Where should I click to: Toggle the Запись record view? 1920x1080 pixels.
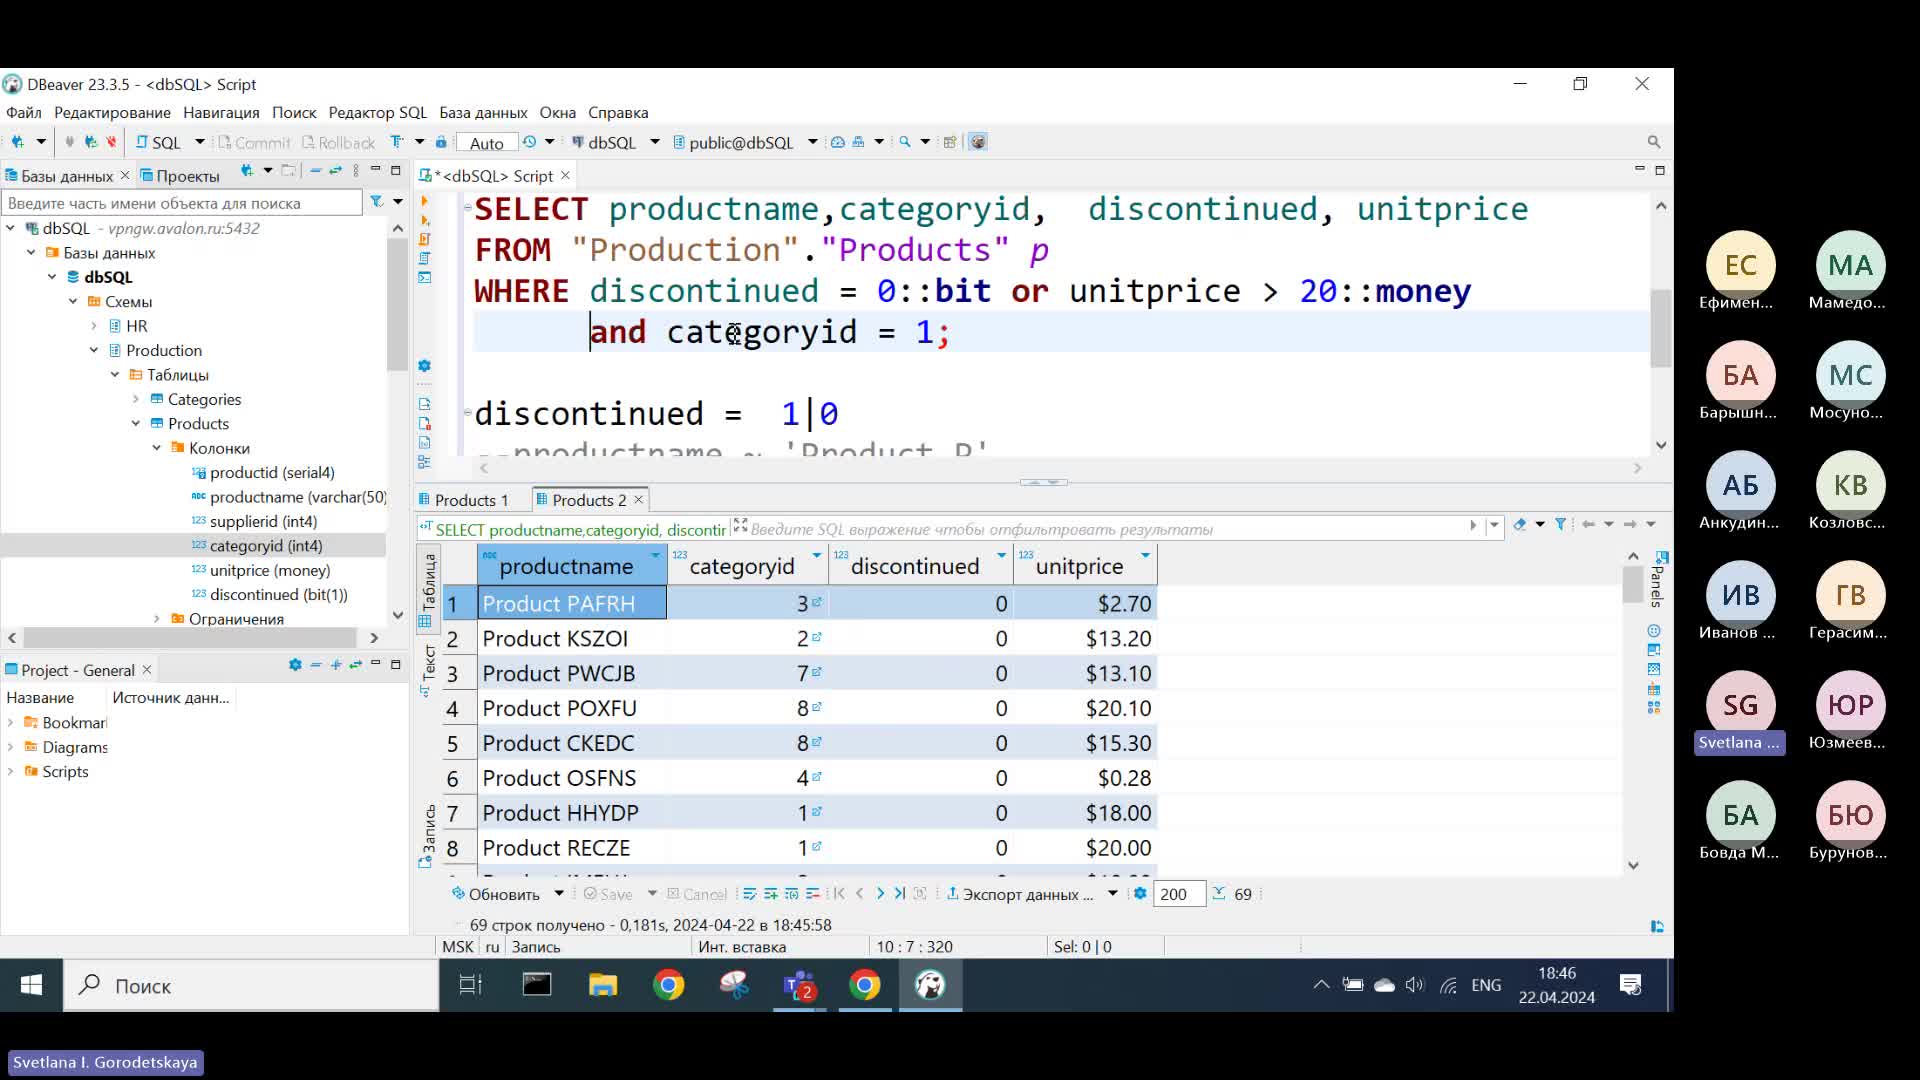click(x=428, y=835)
